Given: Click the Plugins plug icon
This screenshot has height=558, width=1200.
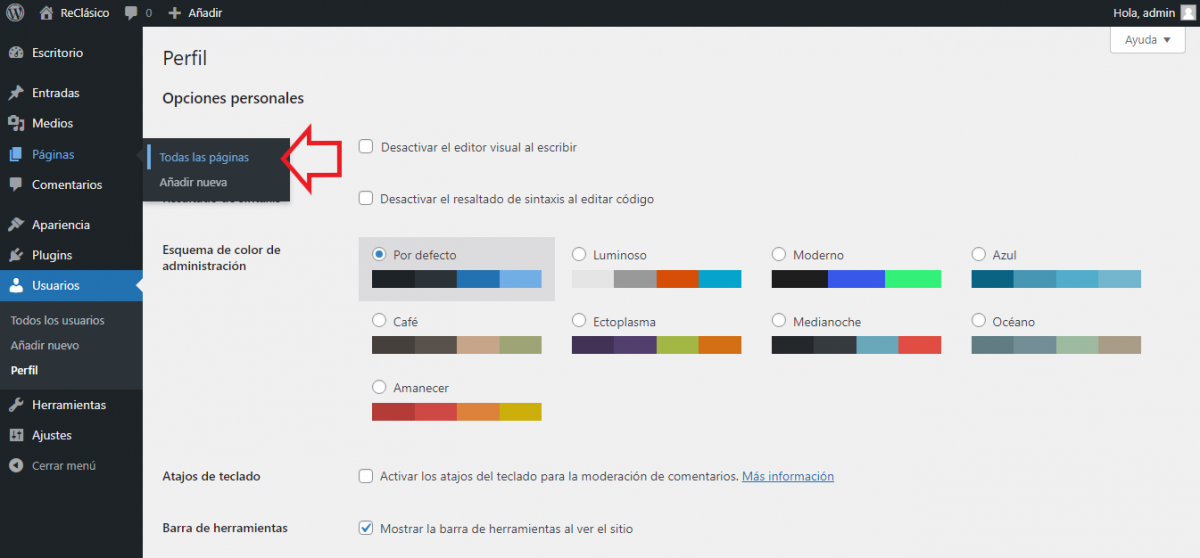Looking at the screenshot, I should click(x=15, y=255).
